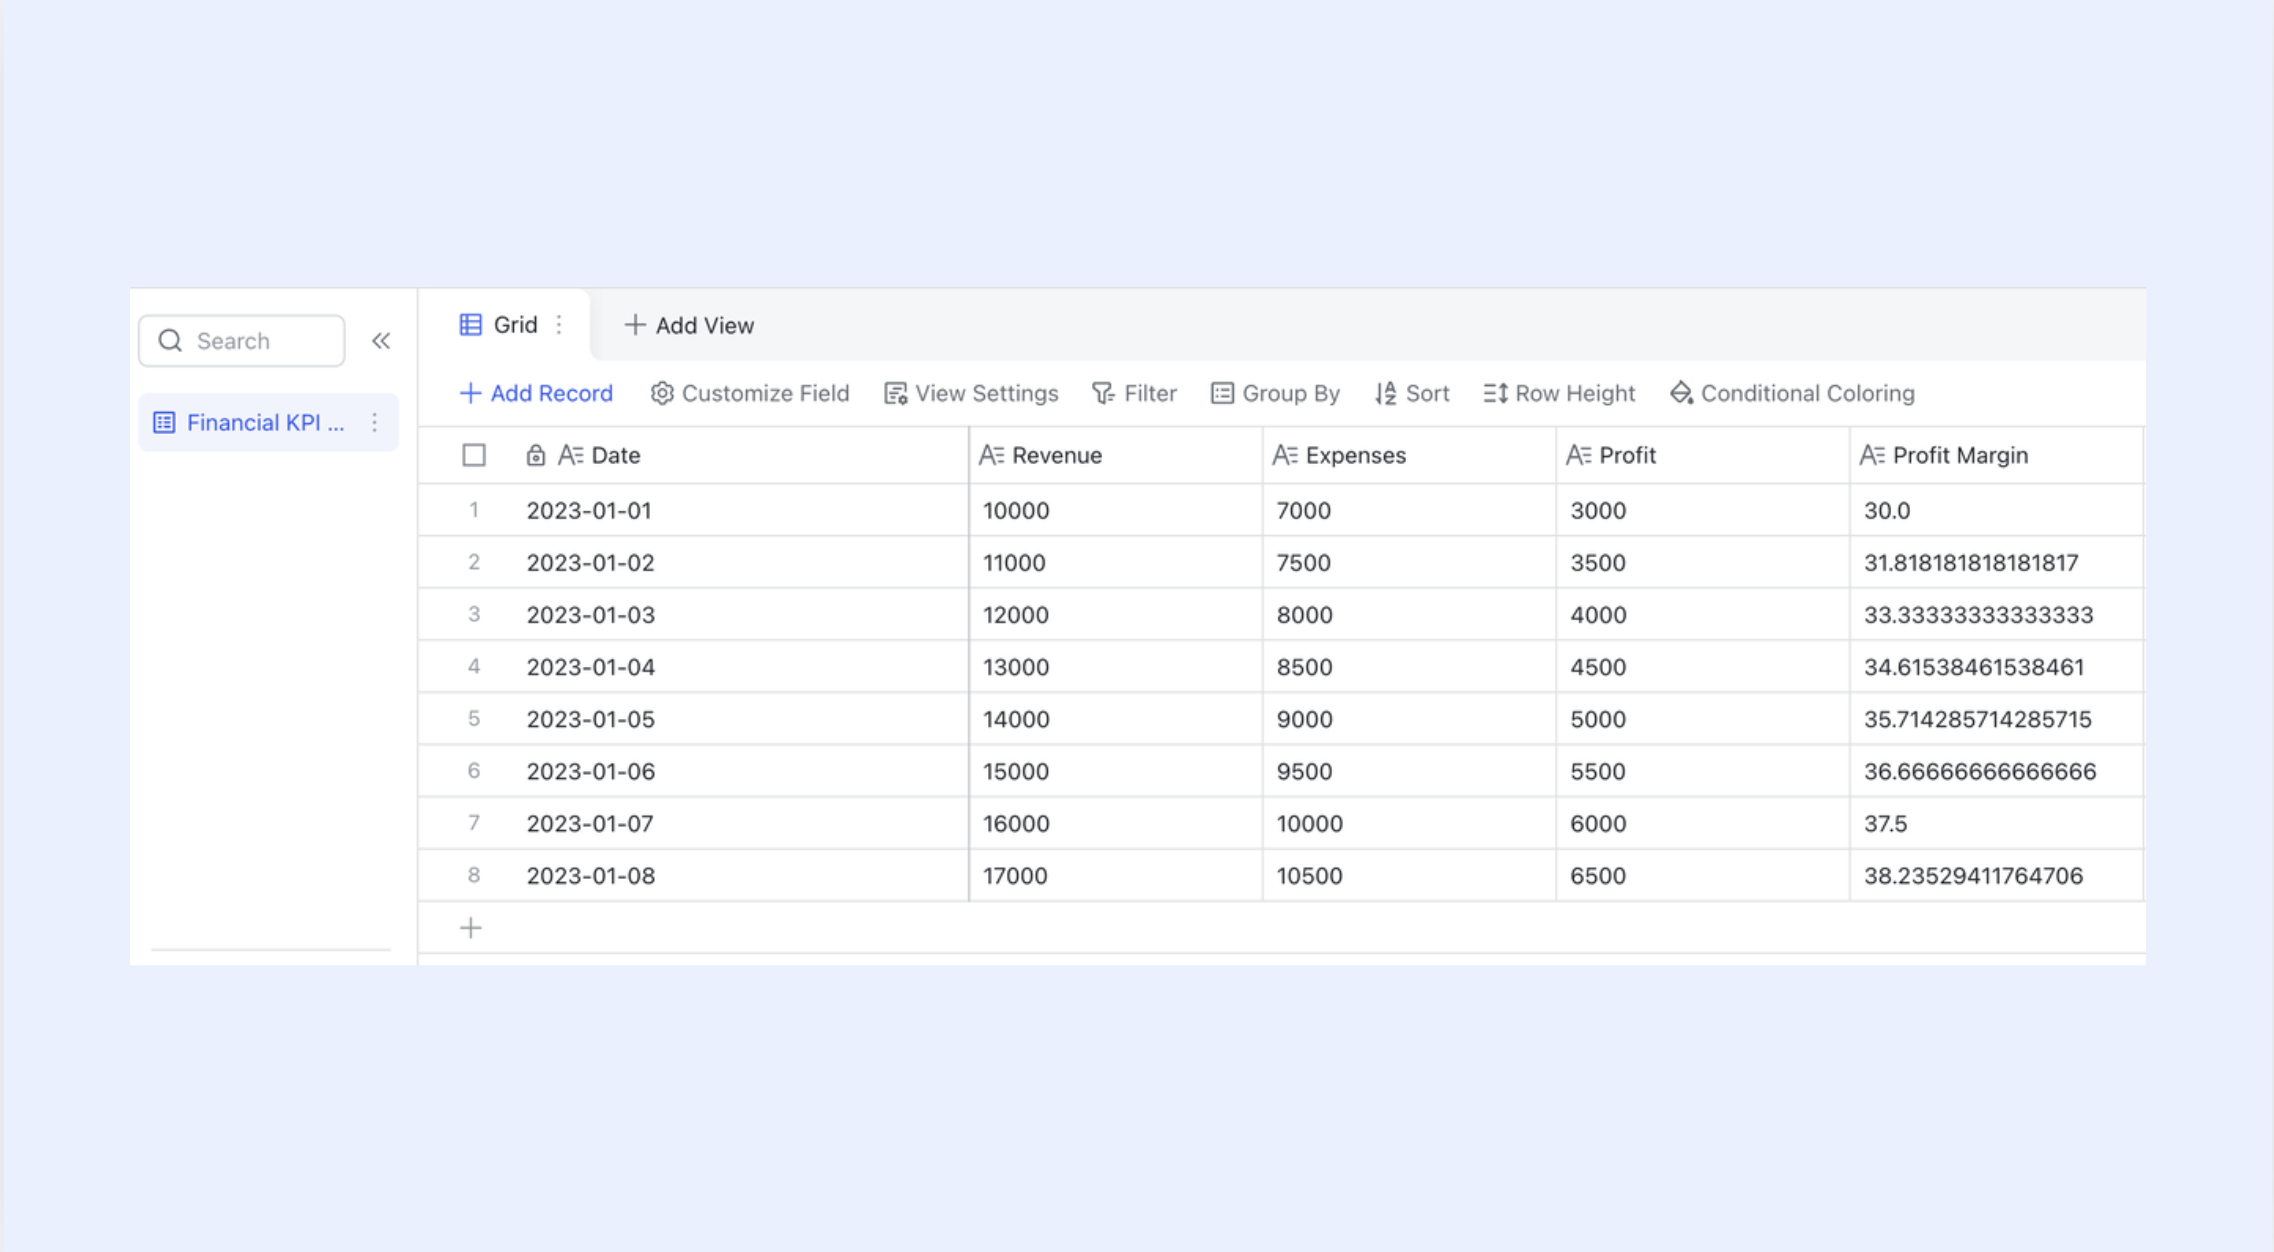Click the plus icon beside Add Record
2274x1252 pixels.
[x=469, y=393]
